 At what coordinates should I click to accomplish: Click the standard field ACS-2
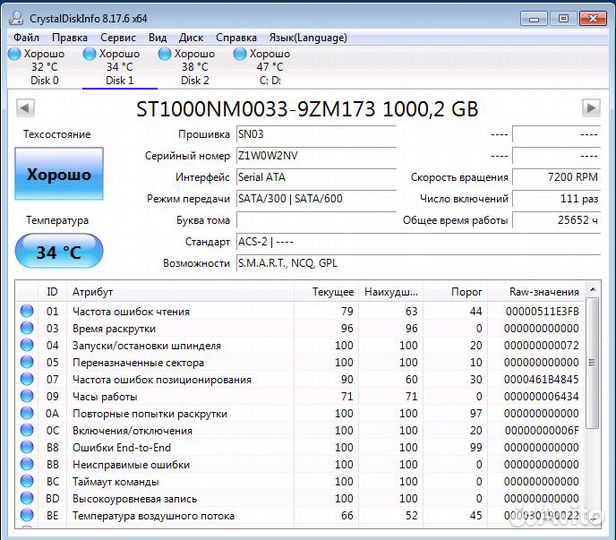point(418,242)
